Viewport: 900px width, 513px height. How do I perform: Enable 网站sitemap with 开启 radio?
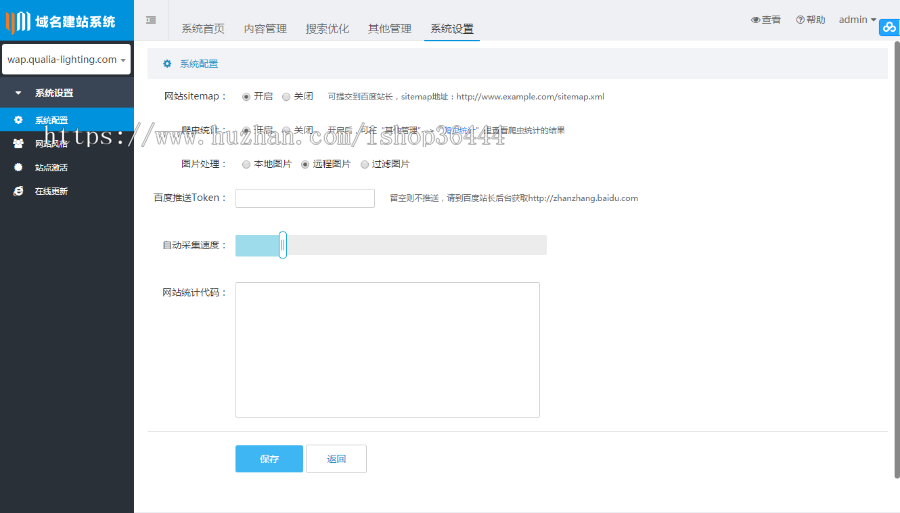pos(246,97)
